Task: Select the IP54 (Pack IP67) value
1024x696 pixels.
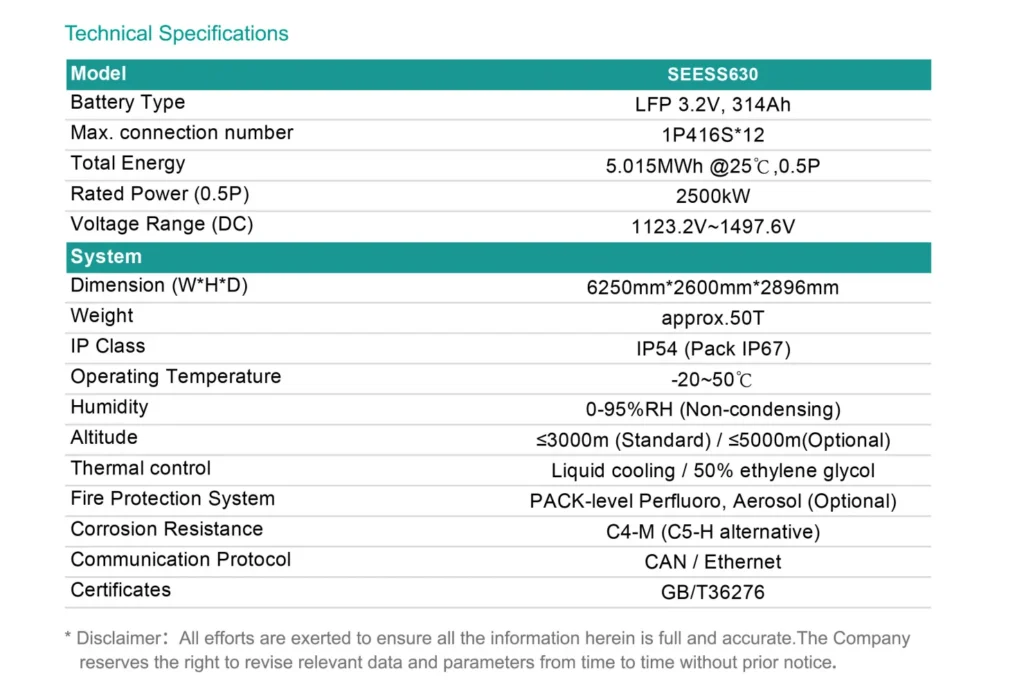Action: (x=712, y=349)
